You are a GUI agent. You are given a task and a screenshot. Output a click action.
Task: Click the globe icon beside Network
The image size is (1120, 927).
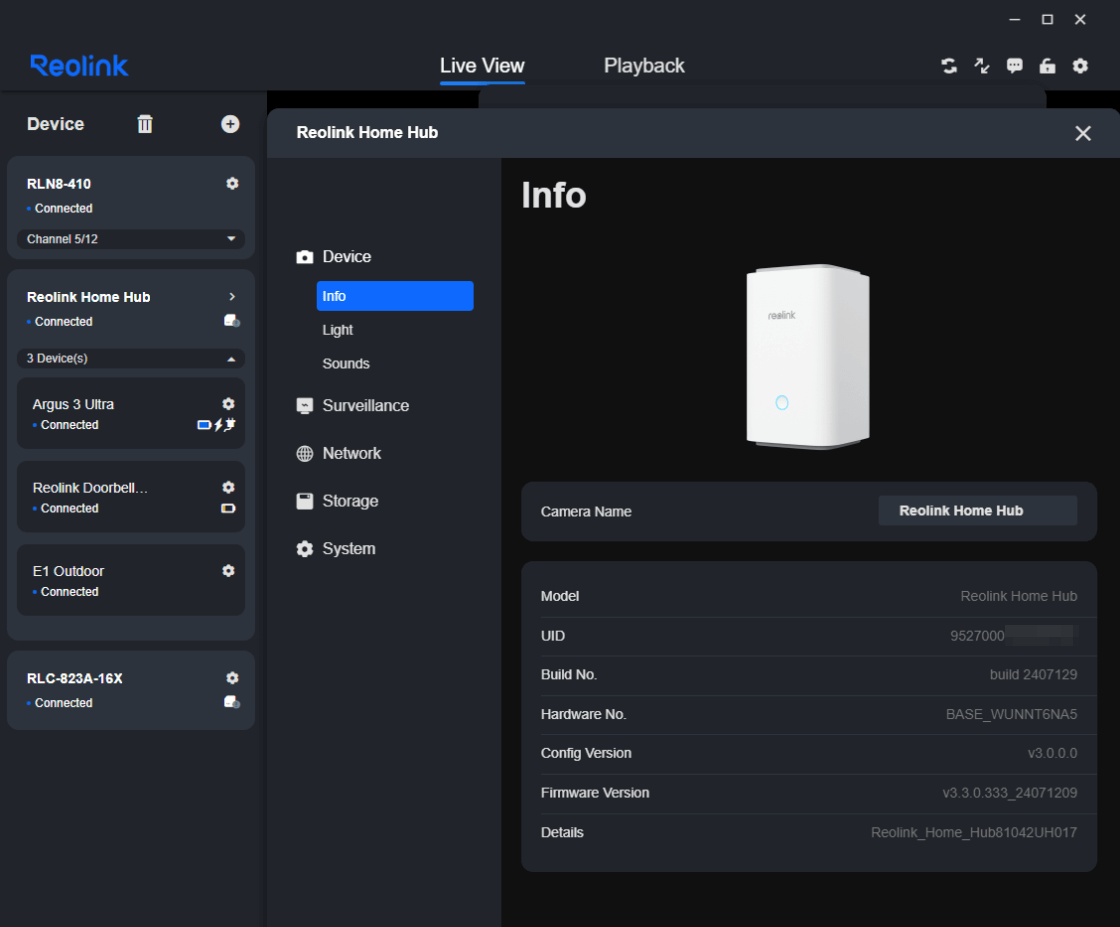[x=305, y=454]
